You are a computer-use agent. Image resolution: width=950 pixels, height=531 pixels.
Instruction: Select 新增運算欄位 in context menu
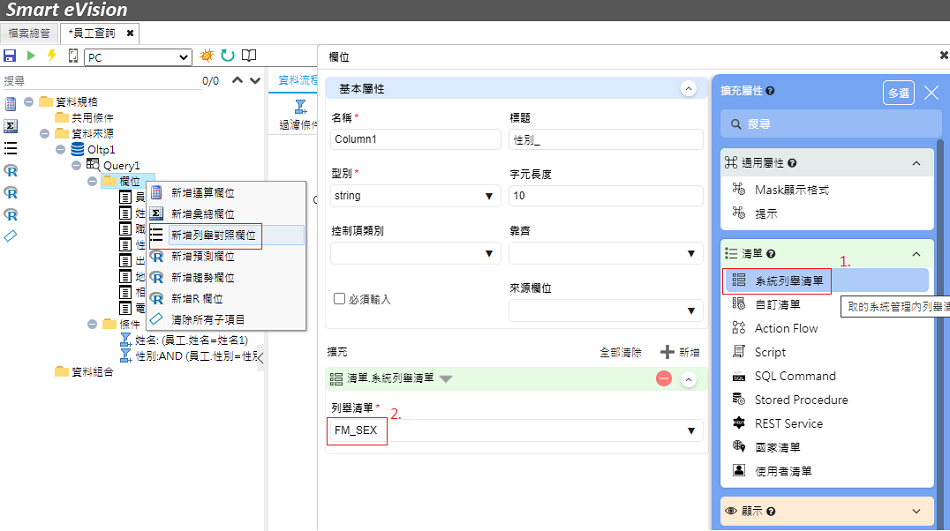click(x=227, y=193)
